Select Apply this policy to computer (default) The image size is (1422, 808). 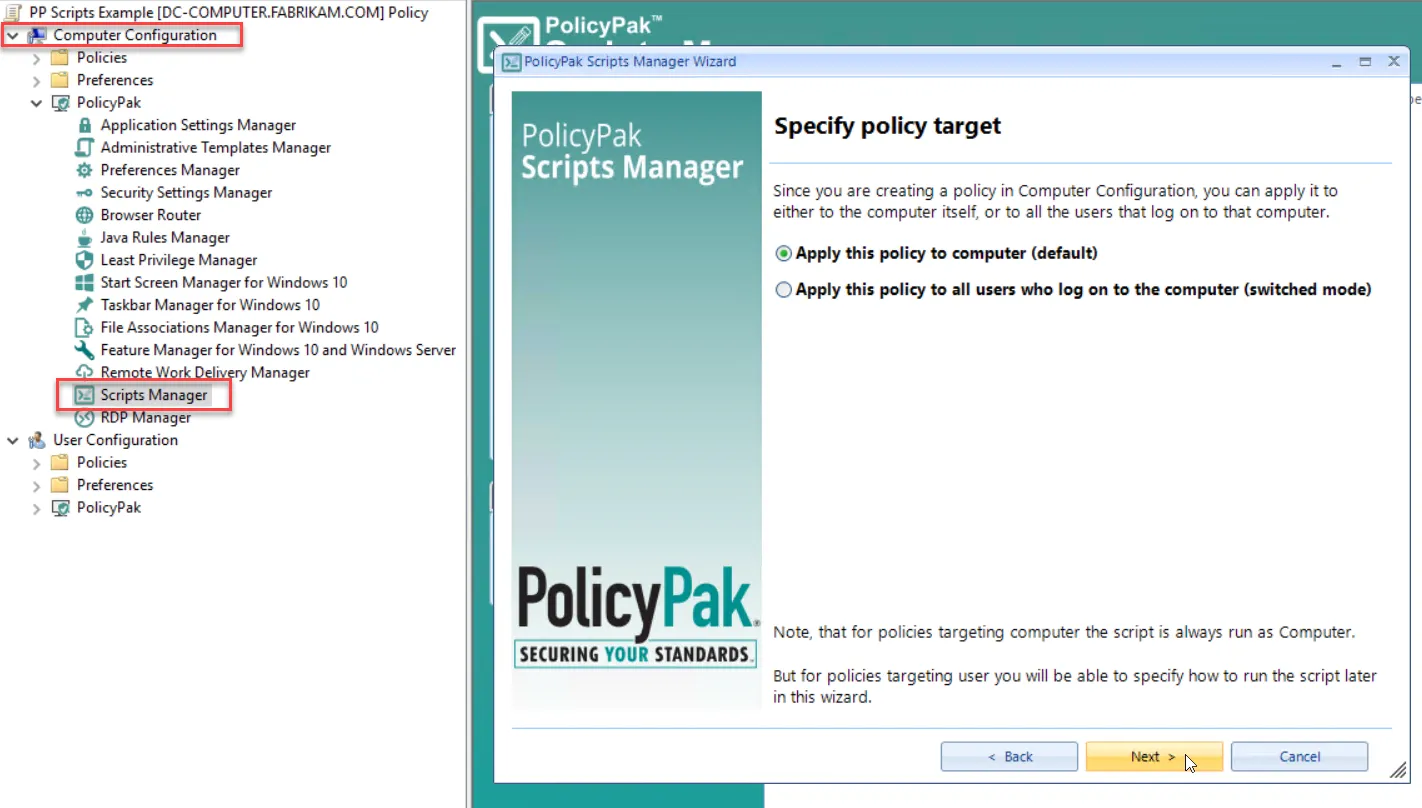784,254
